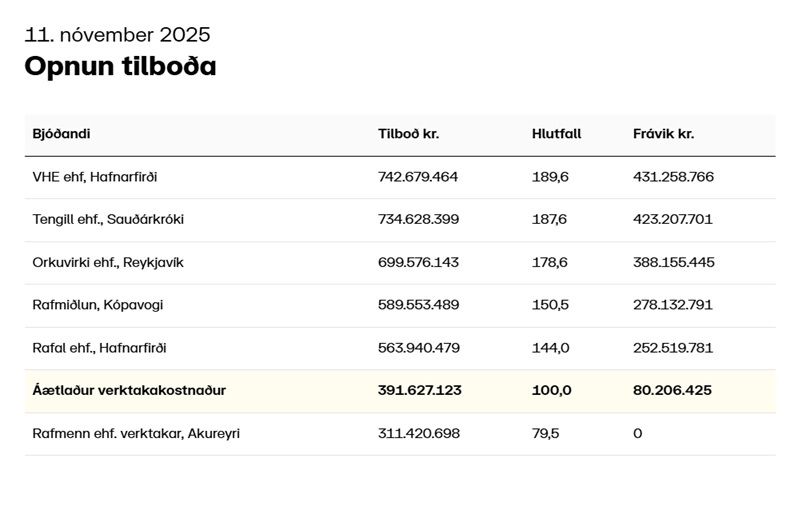Screen dimensions: 790x506
Task: Select the "Rafal ehf., Hafnarfirði" bidder cell
Action: tap(99, 348)
